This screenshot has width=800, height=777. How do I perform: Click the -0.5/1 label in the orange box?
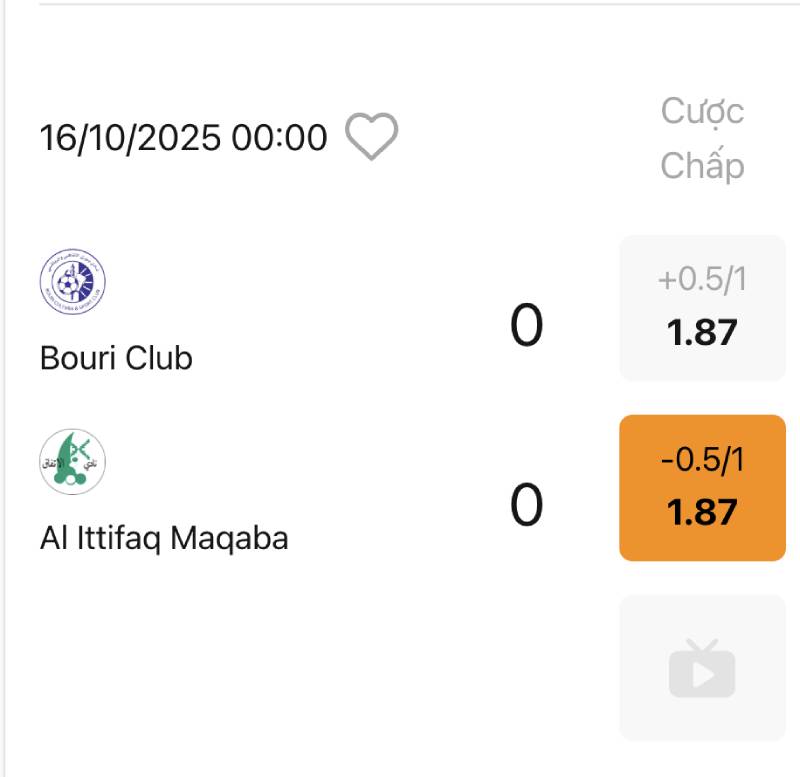coord(702,461)
